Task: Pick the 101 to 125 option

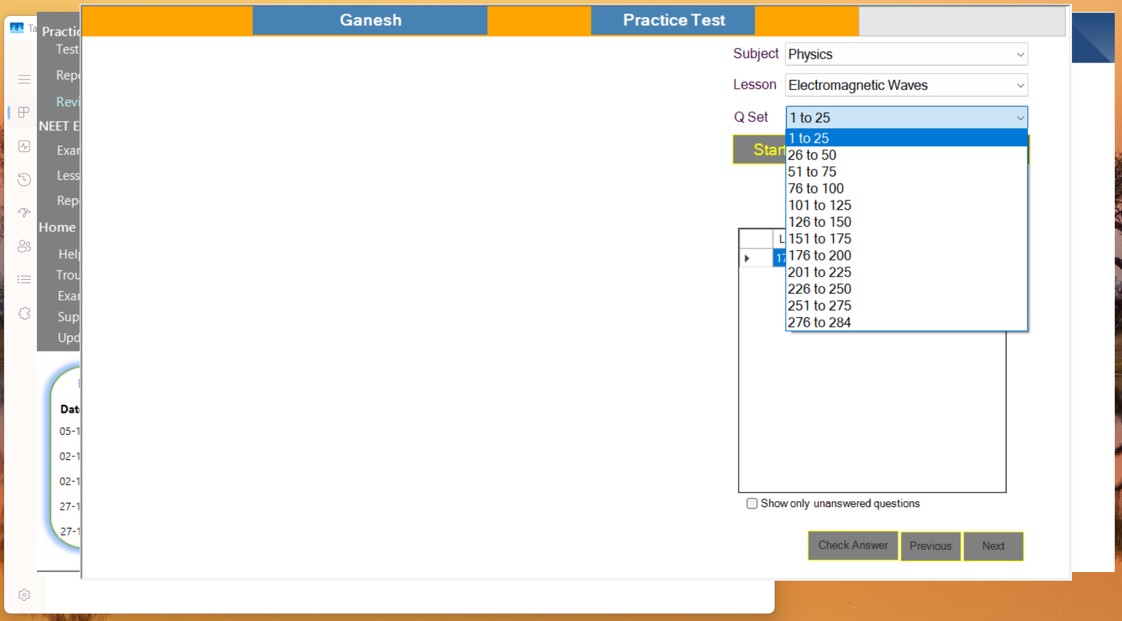Action: click(819, 205)
